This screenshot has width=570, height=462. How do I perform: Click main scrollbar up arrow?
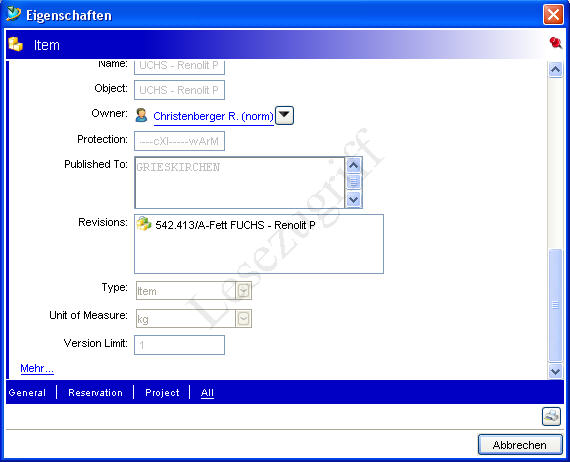pyautogui.click(x=555, y=69)
